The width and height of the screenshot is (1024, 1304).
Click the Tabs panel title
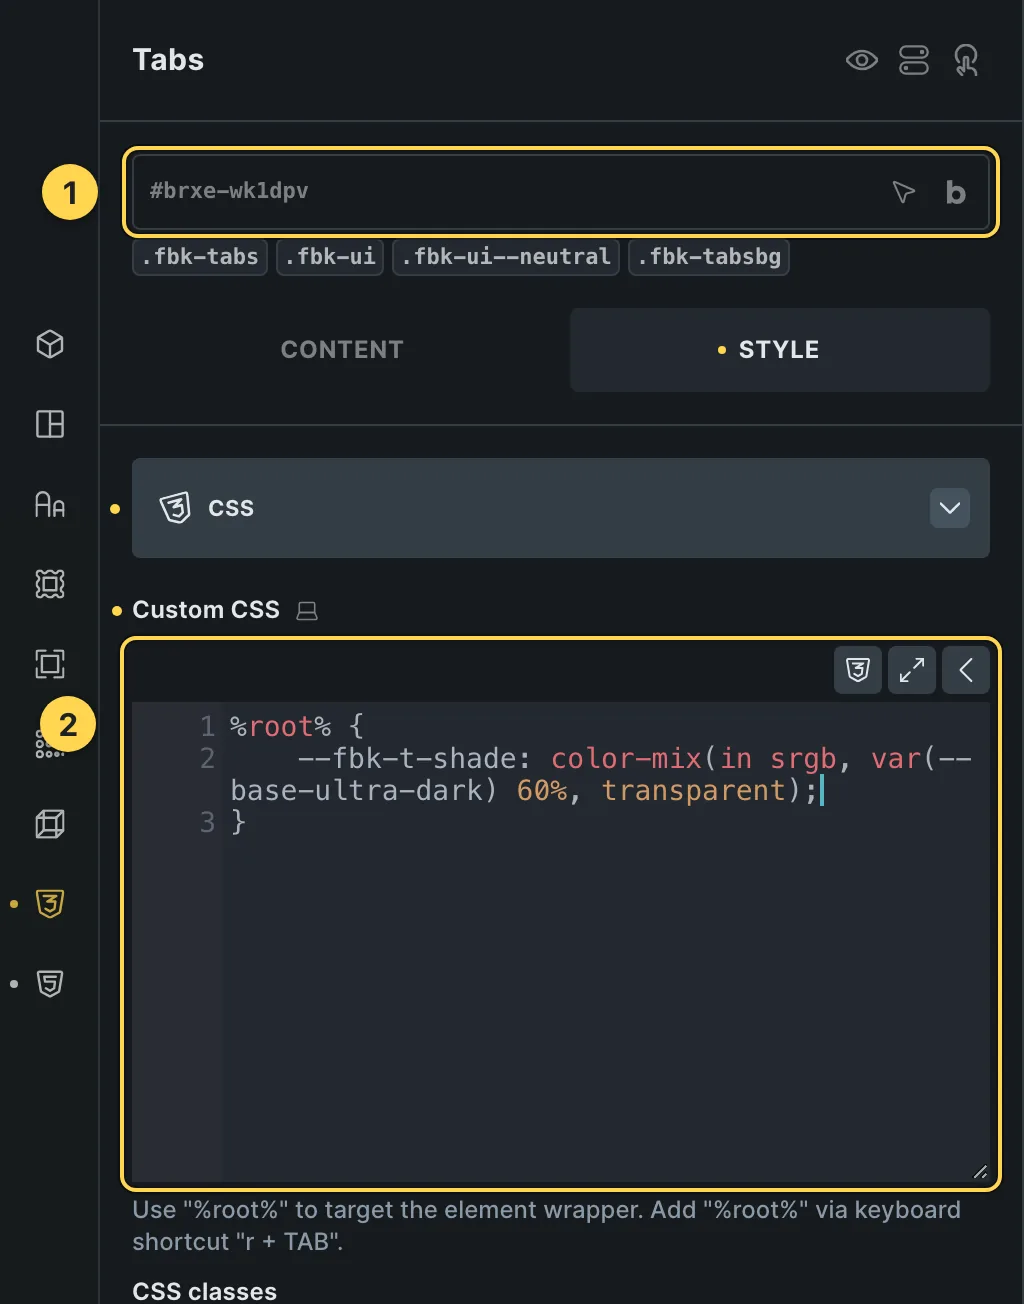pos(168,60)
